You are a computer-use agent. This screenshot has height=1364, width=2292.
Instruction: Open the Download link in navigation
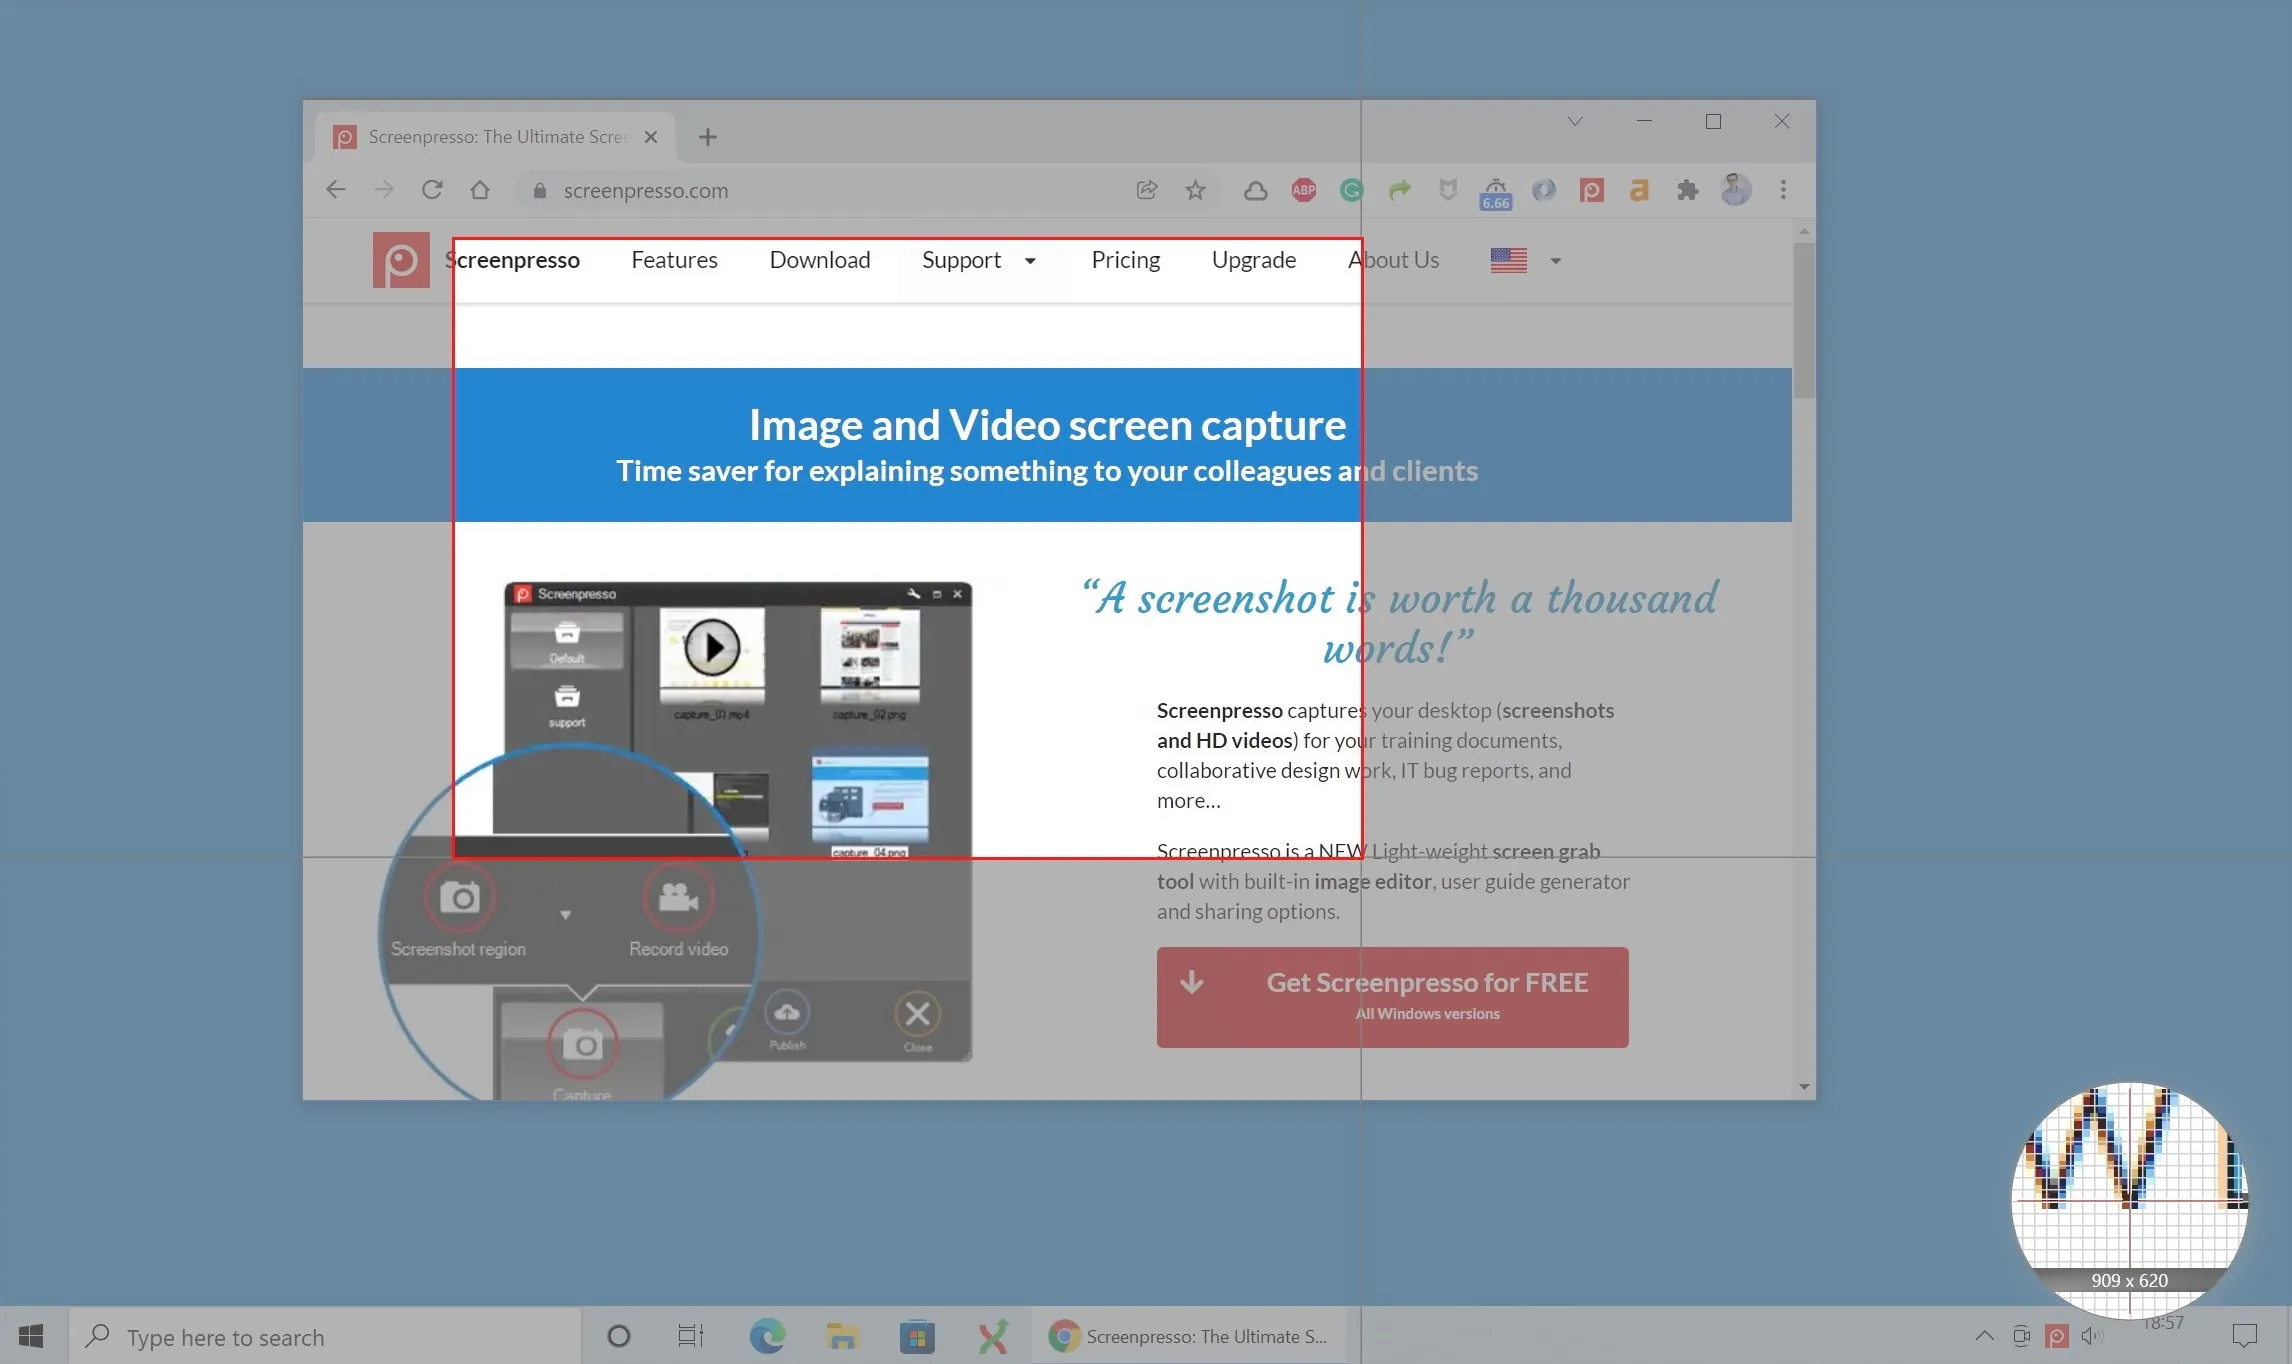819,260
